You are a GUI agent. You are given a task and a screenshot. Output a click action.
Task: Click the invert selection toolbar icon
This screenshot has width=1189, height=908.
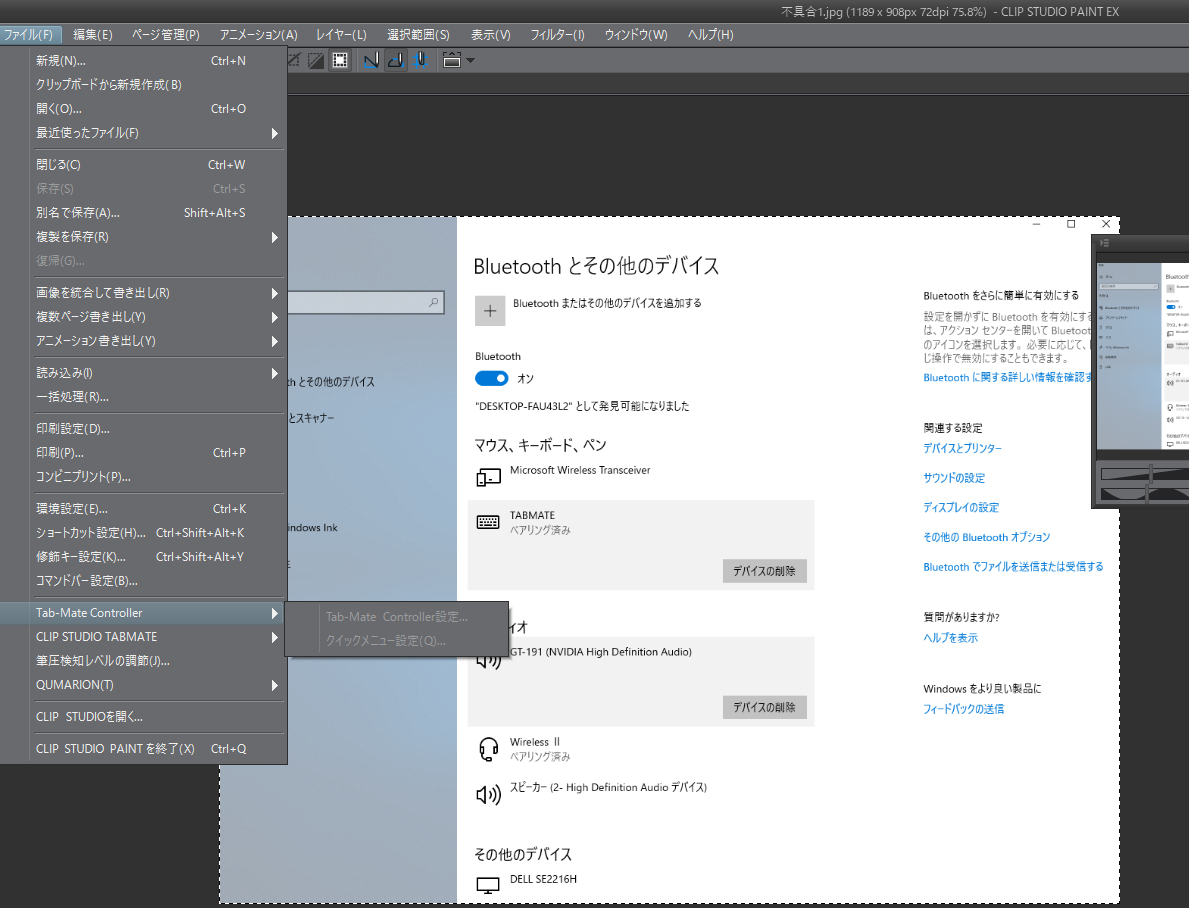pos(316,60)
